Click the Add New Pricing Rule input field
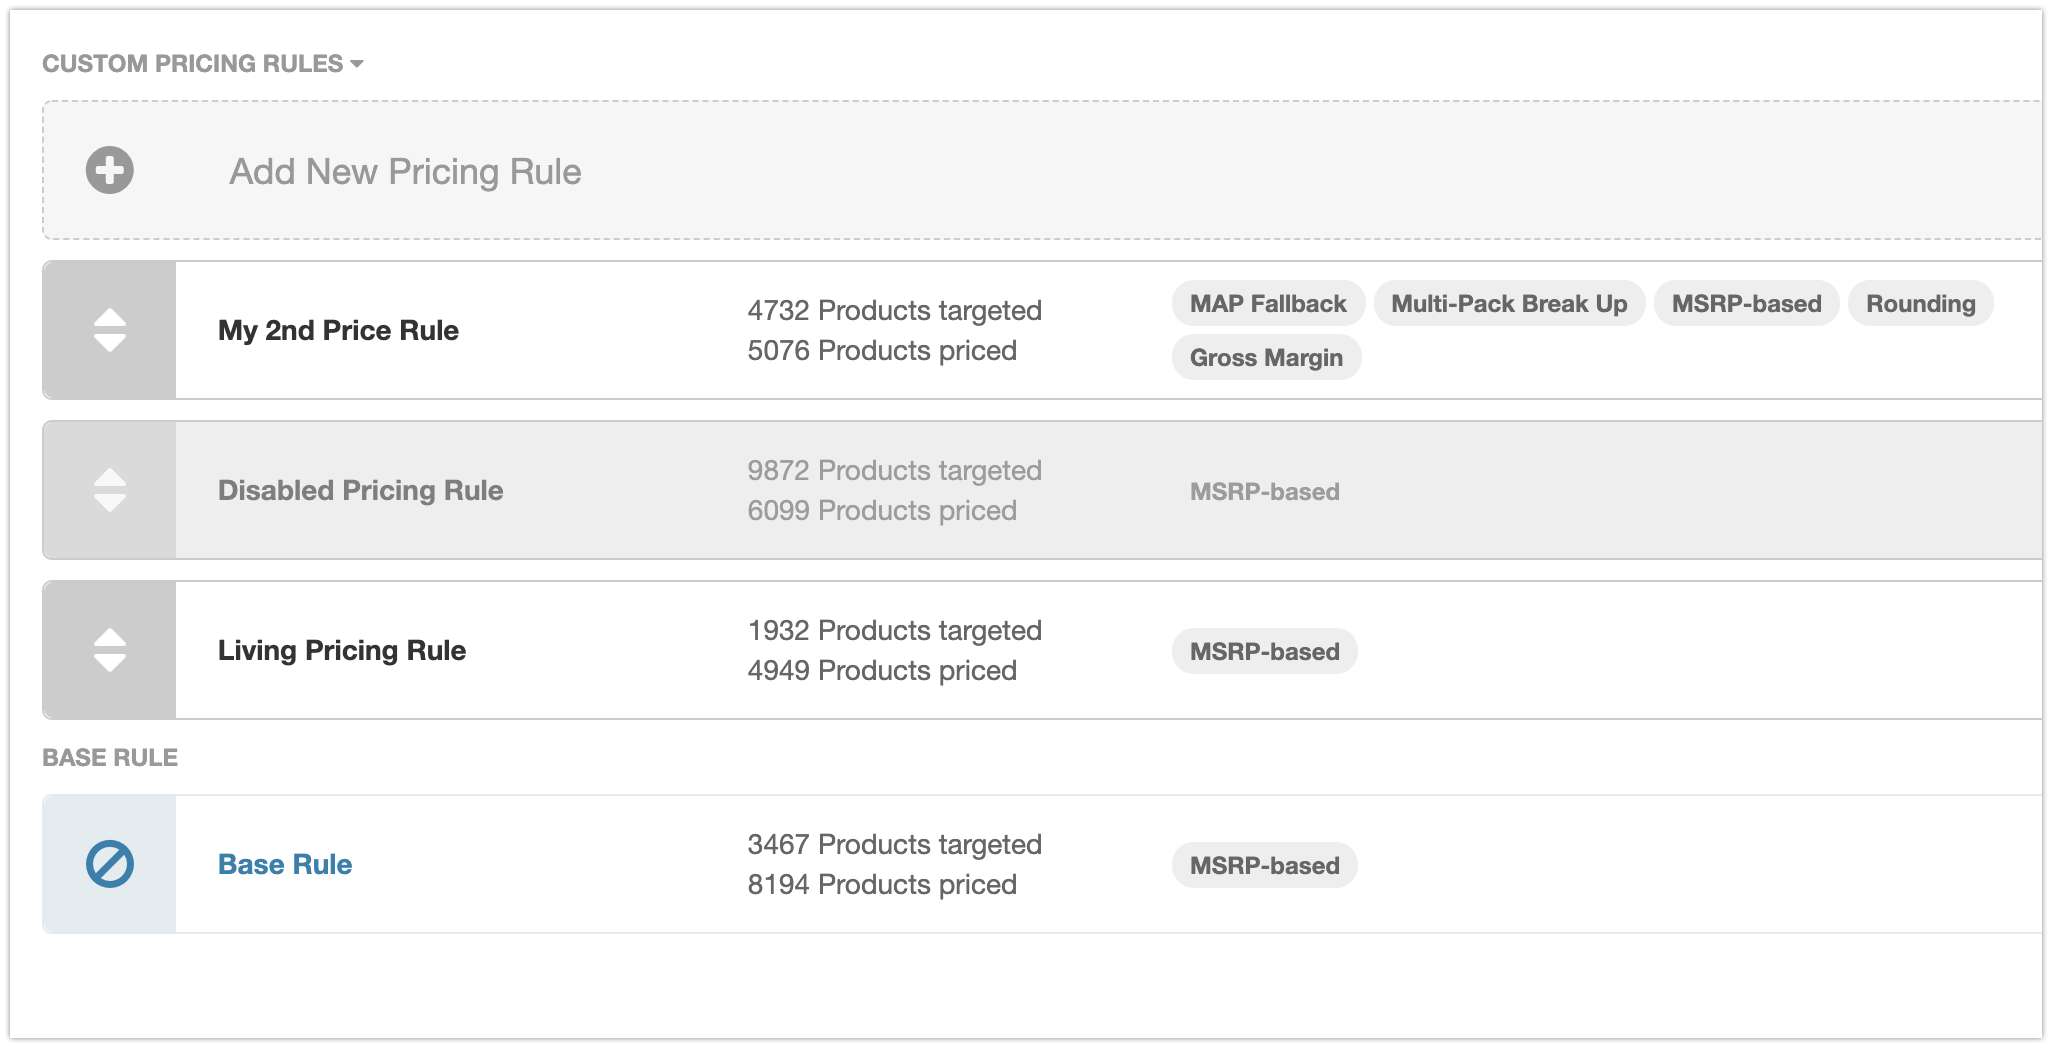This screenshot has height=1048, width=2052. coord(404,170)
